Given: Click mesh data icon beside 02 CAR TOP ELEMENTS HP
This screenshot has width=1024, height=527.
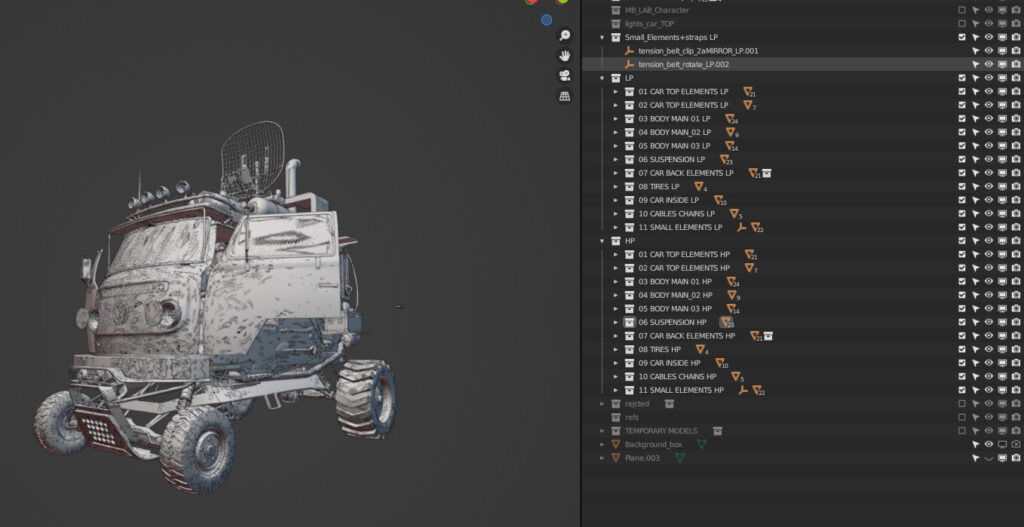Looking at the screenshot, I should pos(750,268).
